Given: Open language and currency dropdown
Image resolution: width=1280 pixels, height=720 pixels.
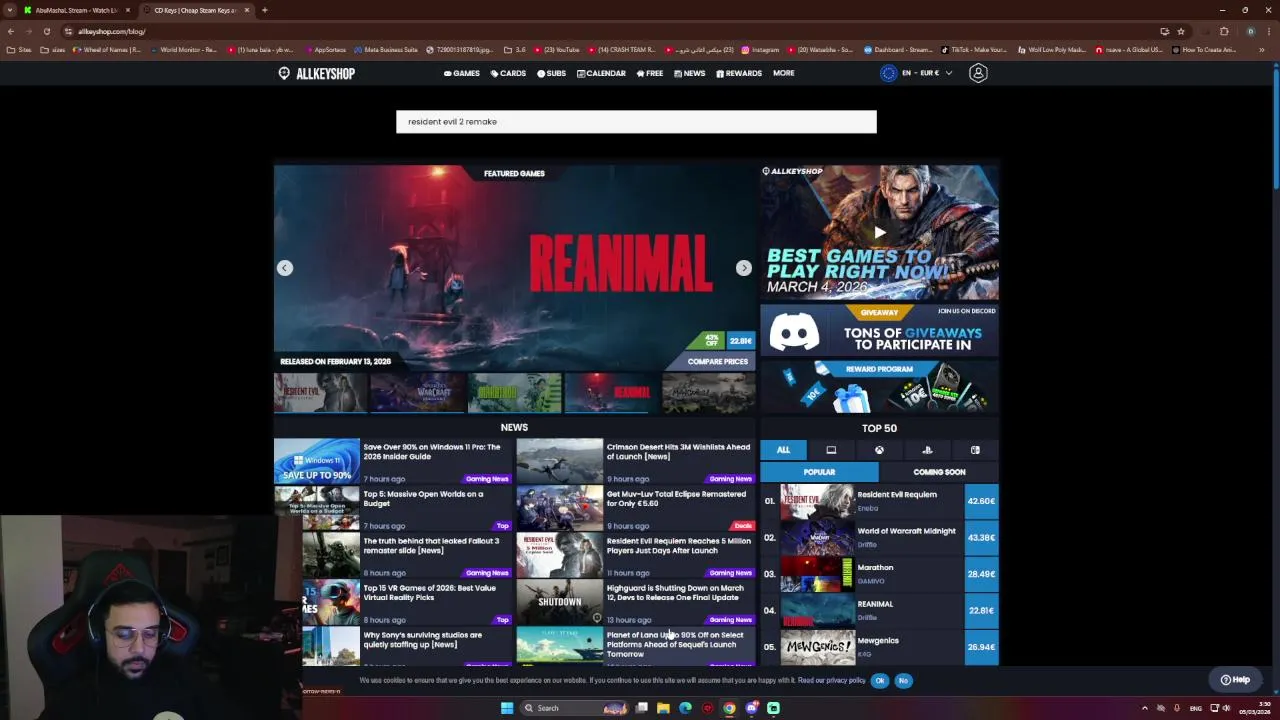Looking at the screenshot, I should tap(917, 73).
